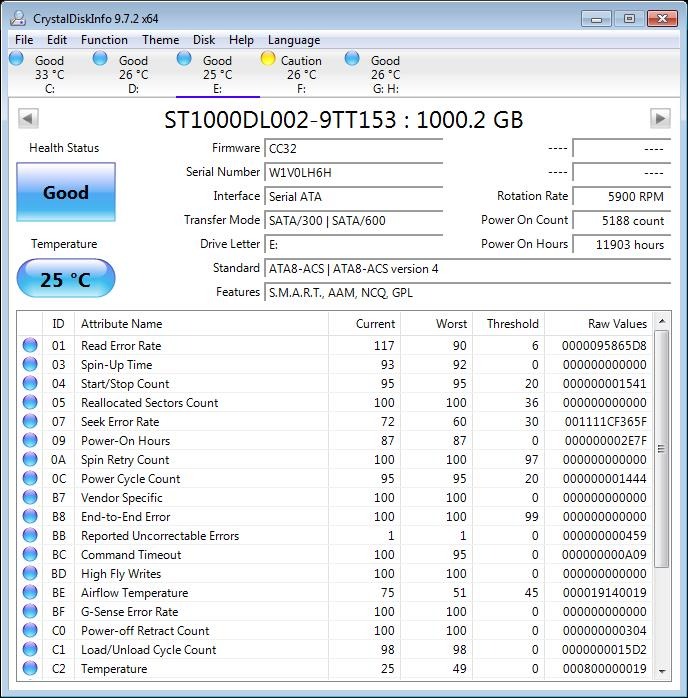Click the status orb for Read Error Rate
Viewport: 688px width, 698px height.
click(x=30, y=346)
